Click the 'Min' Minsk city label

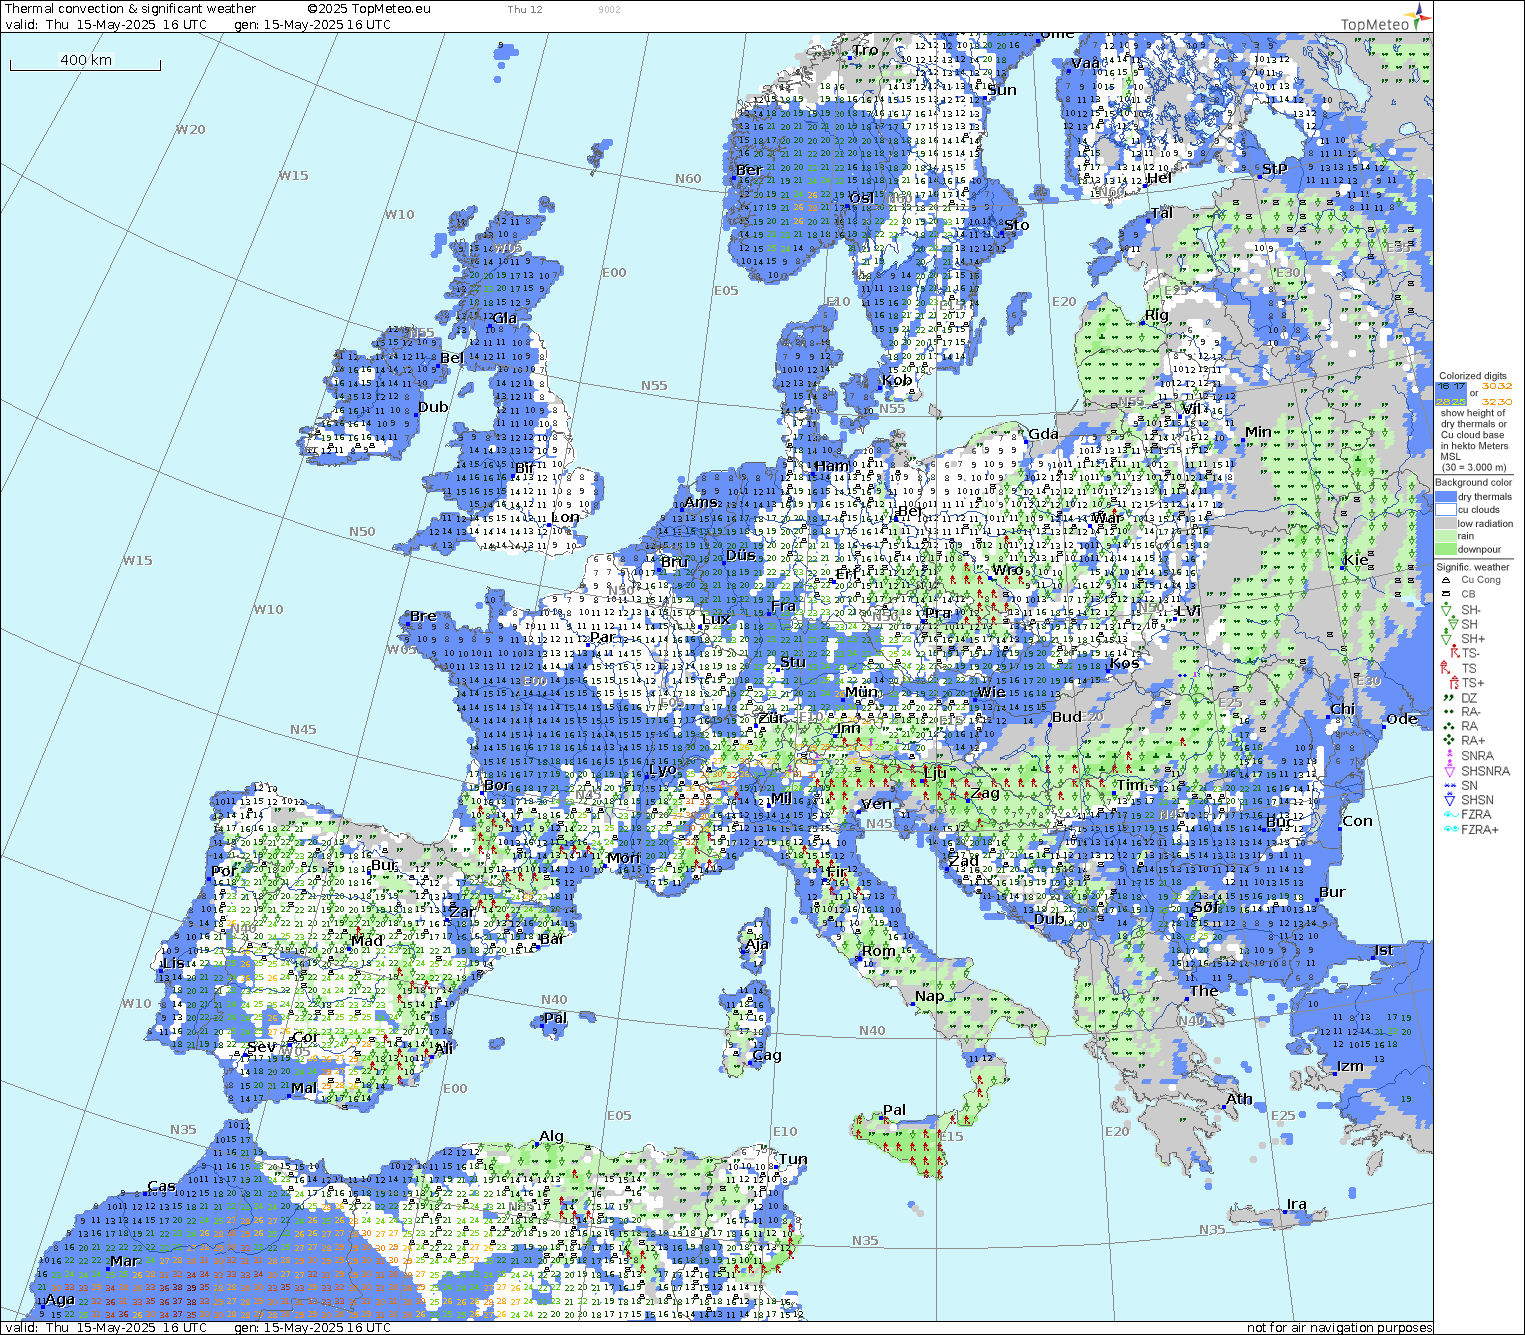click(1258, 432)
